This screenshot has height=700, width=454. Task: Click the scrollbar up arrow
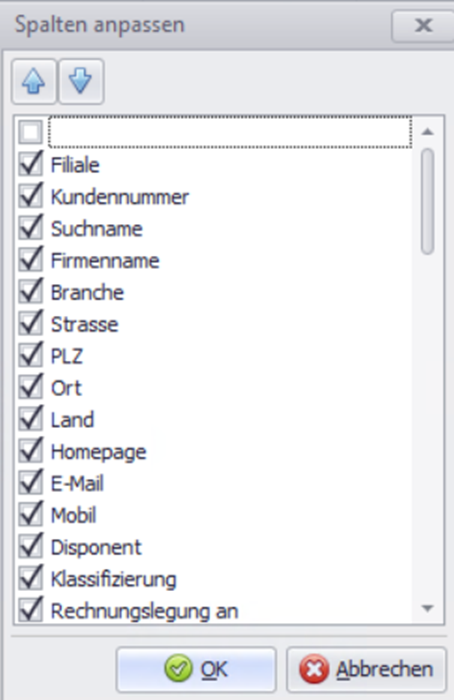pyautogui.click(x=428, y=132)
